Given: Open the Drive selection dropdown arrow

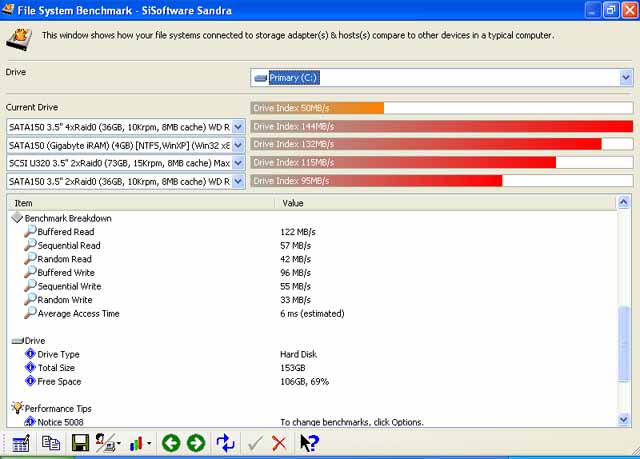Looking at the screenshot, I should (x=626, y=78).
